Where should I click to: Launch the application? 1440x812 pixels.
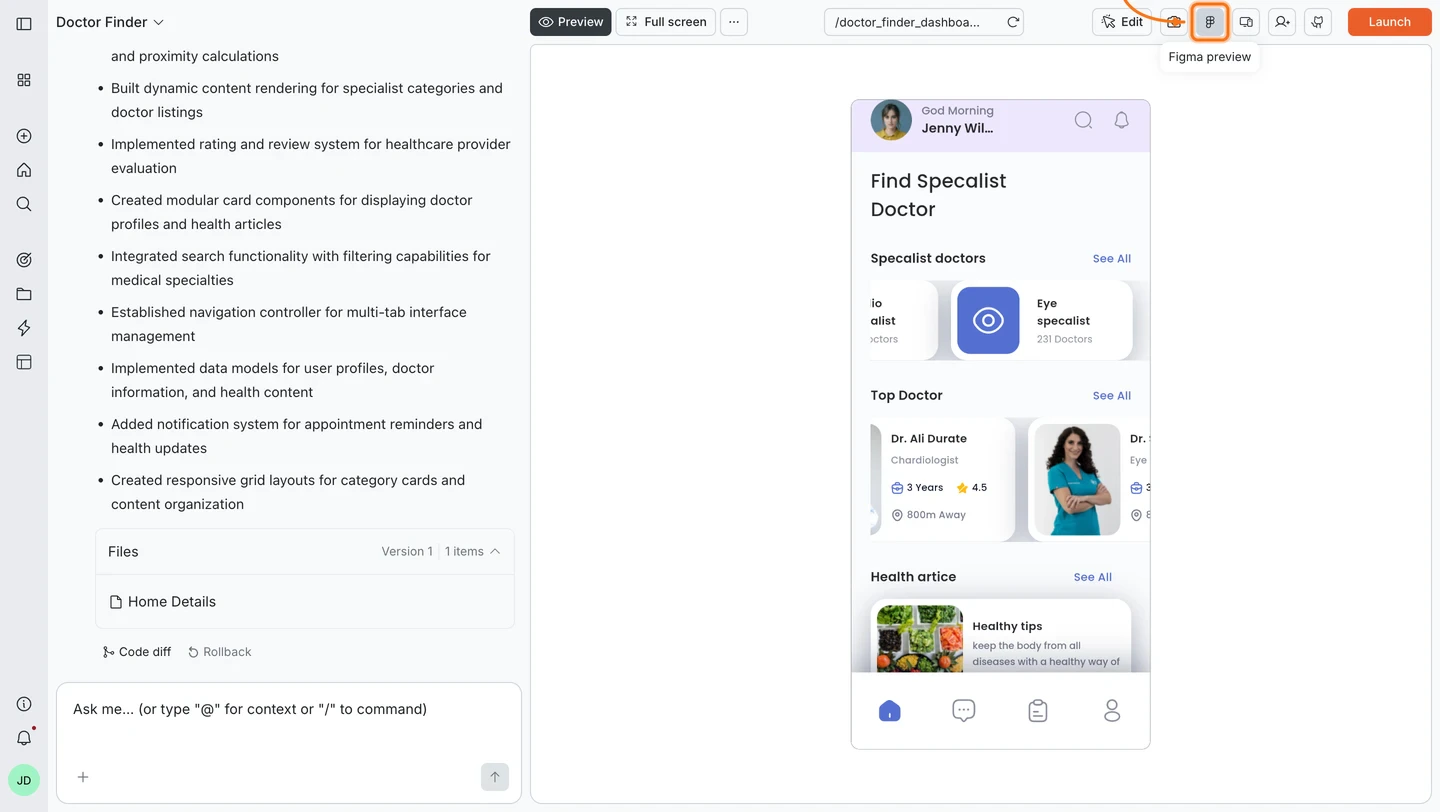1389,21
